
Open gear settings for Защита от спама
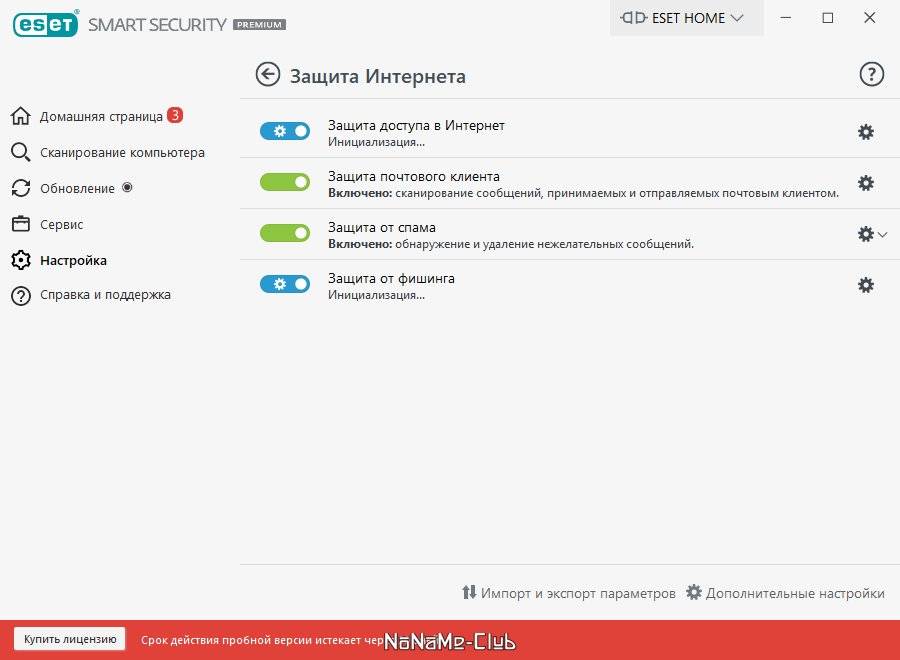(x=866, y=234)
